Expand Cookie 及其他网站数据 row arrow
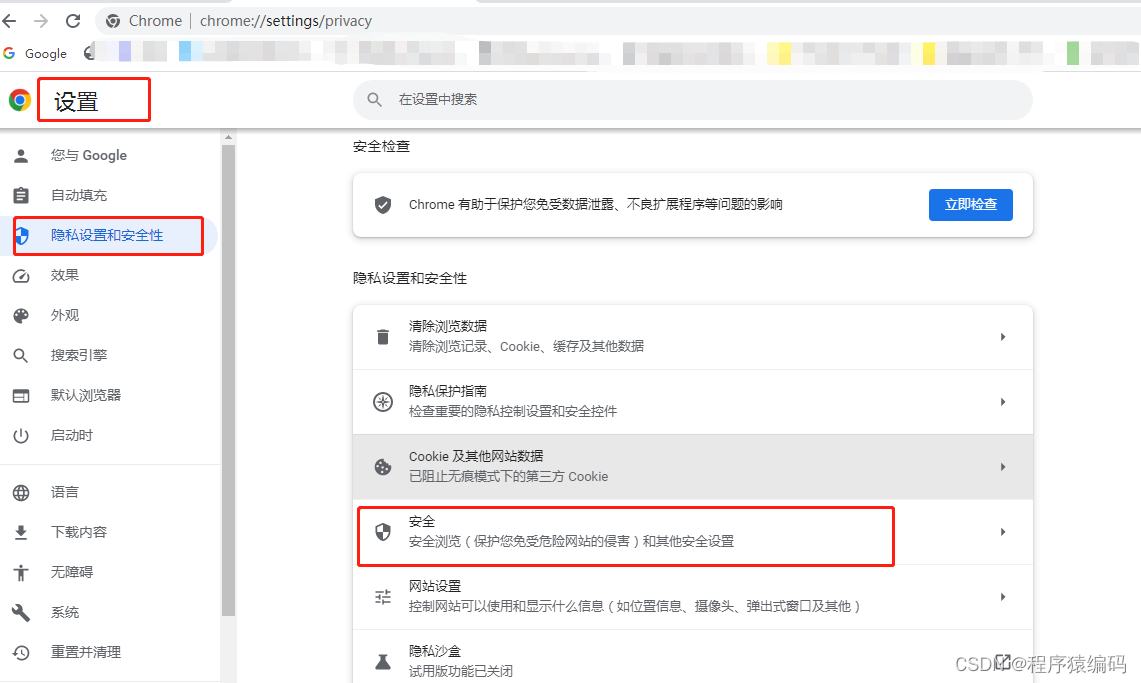1141x683 pixels. coord(1003,467)
